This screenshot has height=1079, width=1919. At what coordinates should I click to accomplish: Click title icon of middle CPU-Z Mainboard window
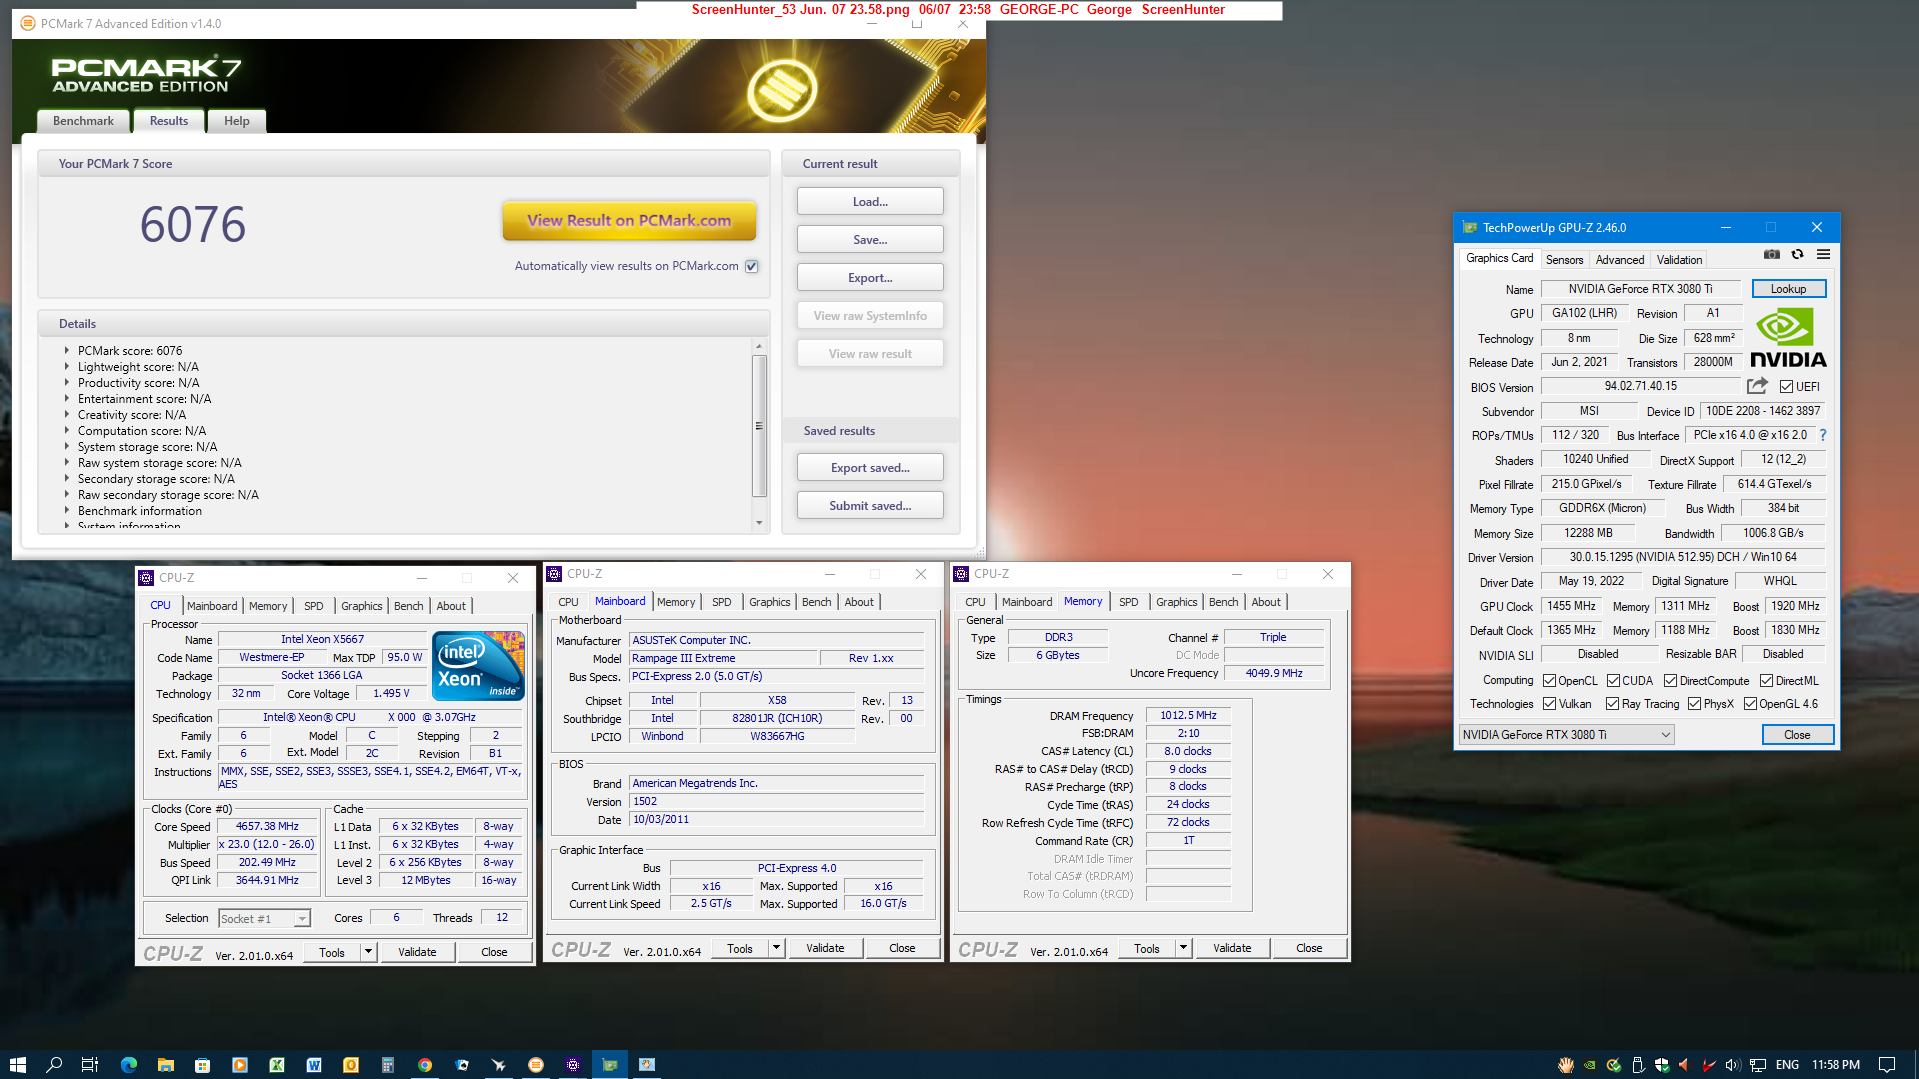(x=554, y=574)
